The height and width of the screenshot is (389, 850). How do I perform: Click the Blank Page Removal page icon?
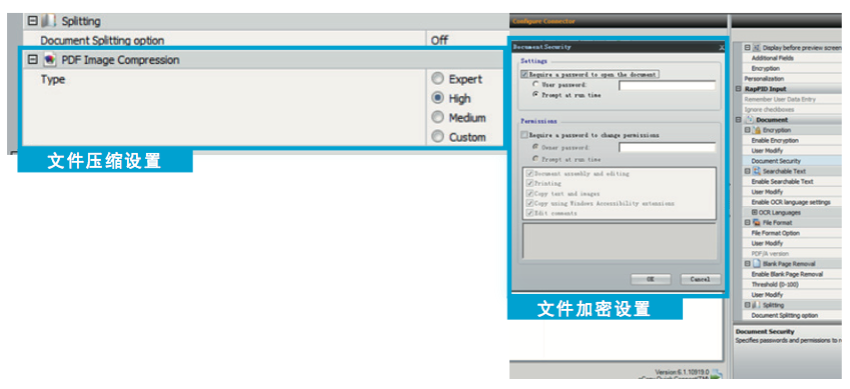(757, 264)
